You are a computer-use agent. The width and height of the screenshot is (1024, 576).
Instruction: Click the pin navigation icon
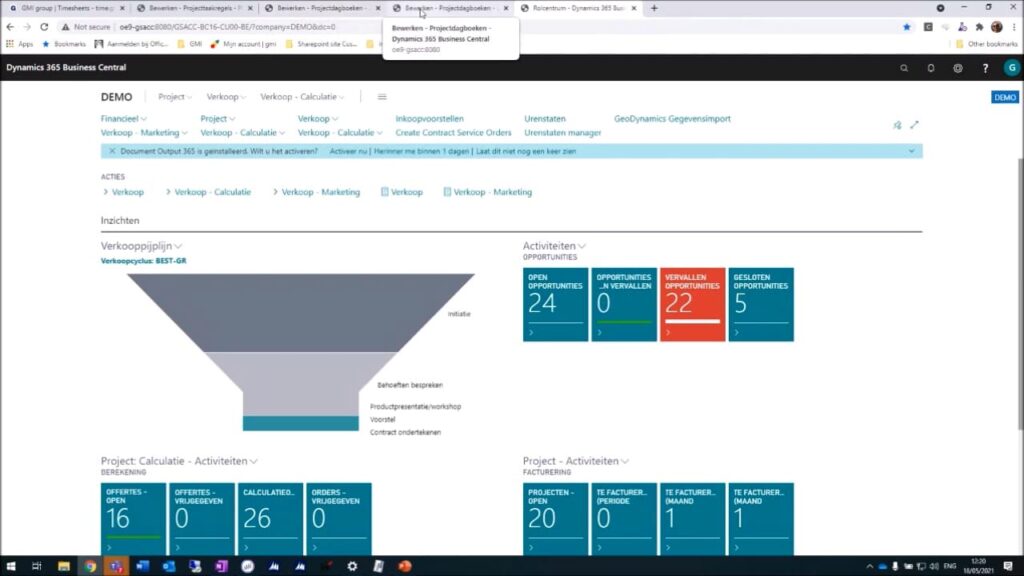pos(897,125)
